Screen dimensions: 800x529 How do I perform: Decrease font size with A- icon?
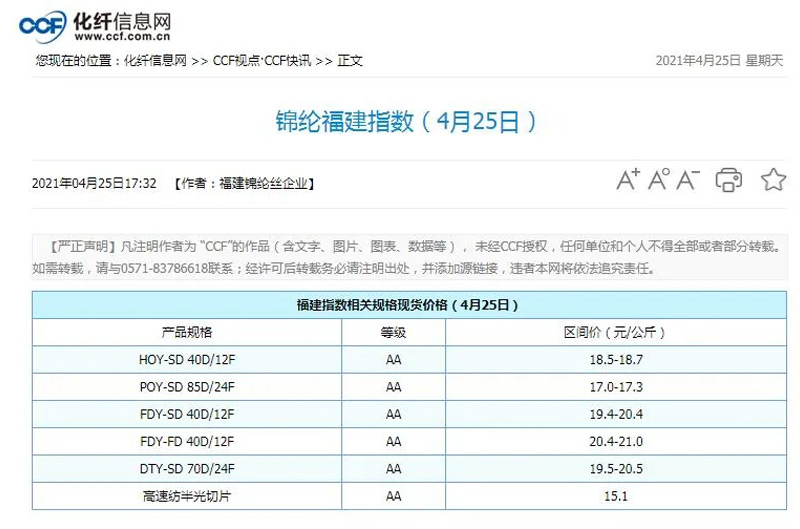click(688, 180)
